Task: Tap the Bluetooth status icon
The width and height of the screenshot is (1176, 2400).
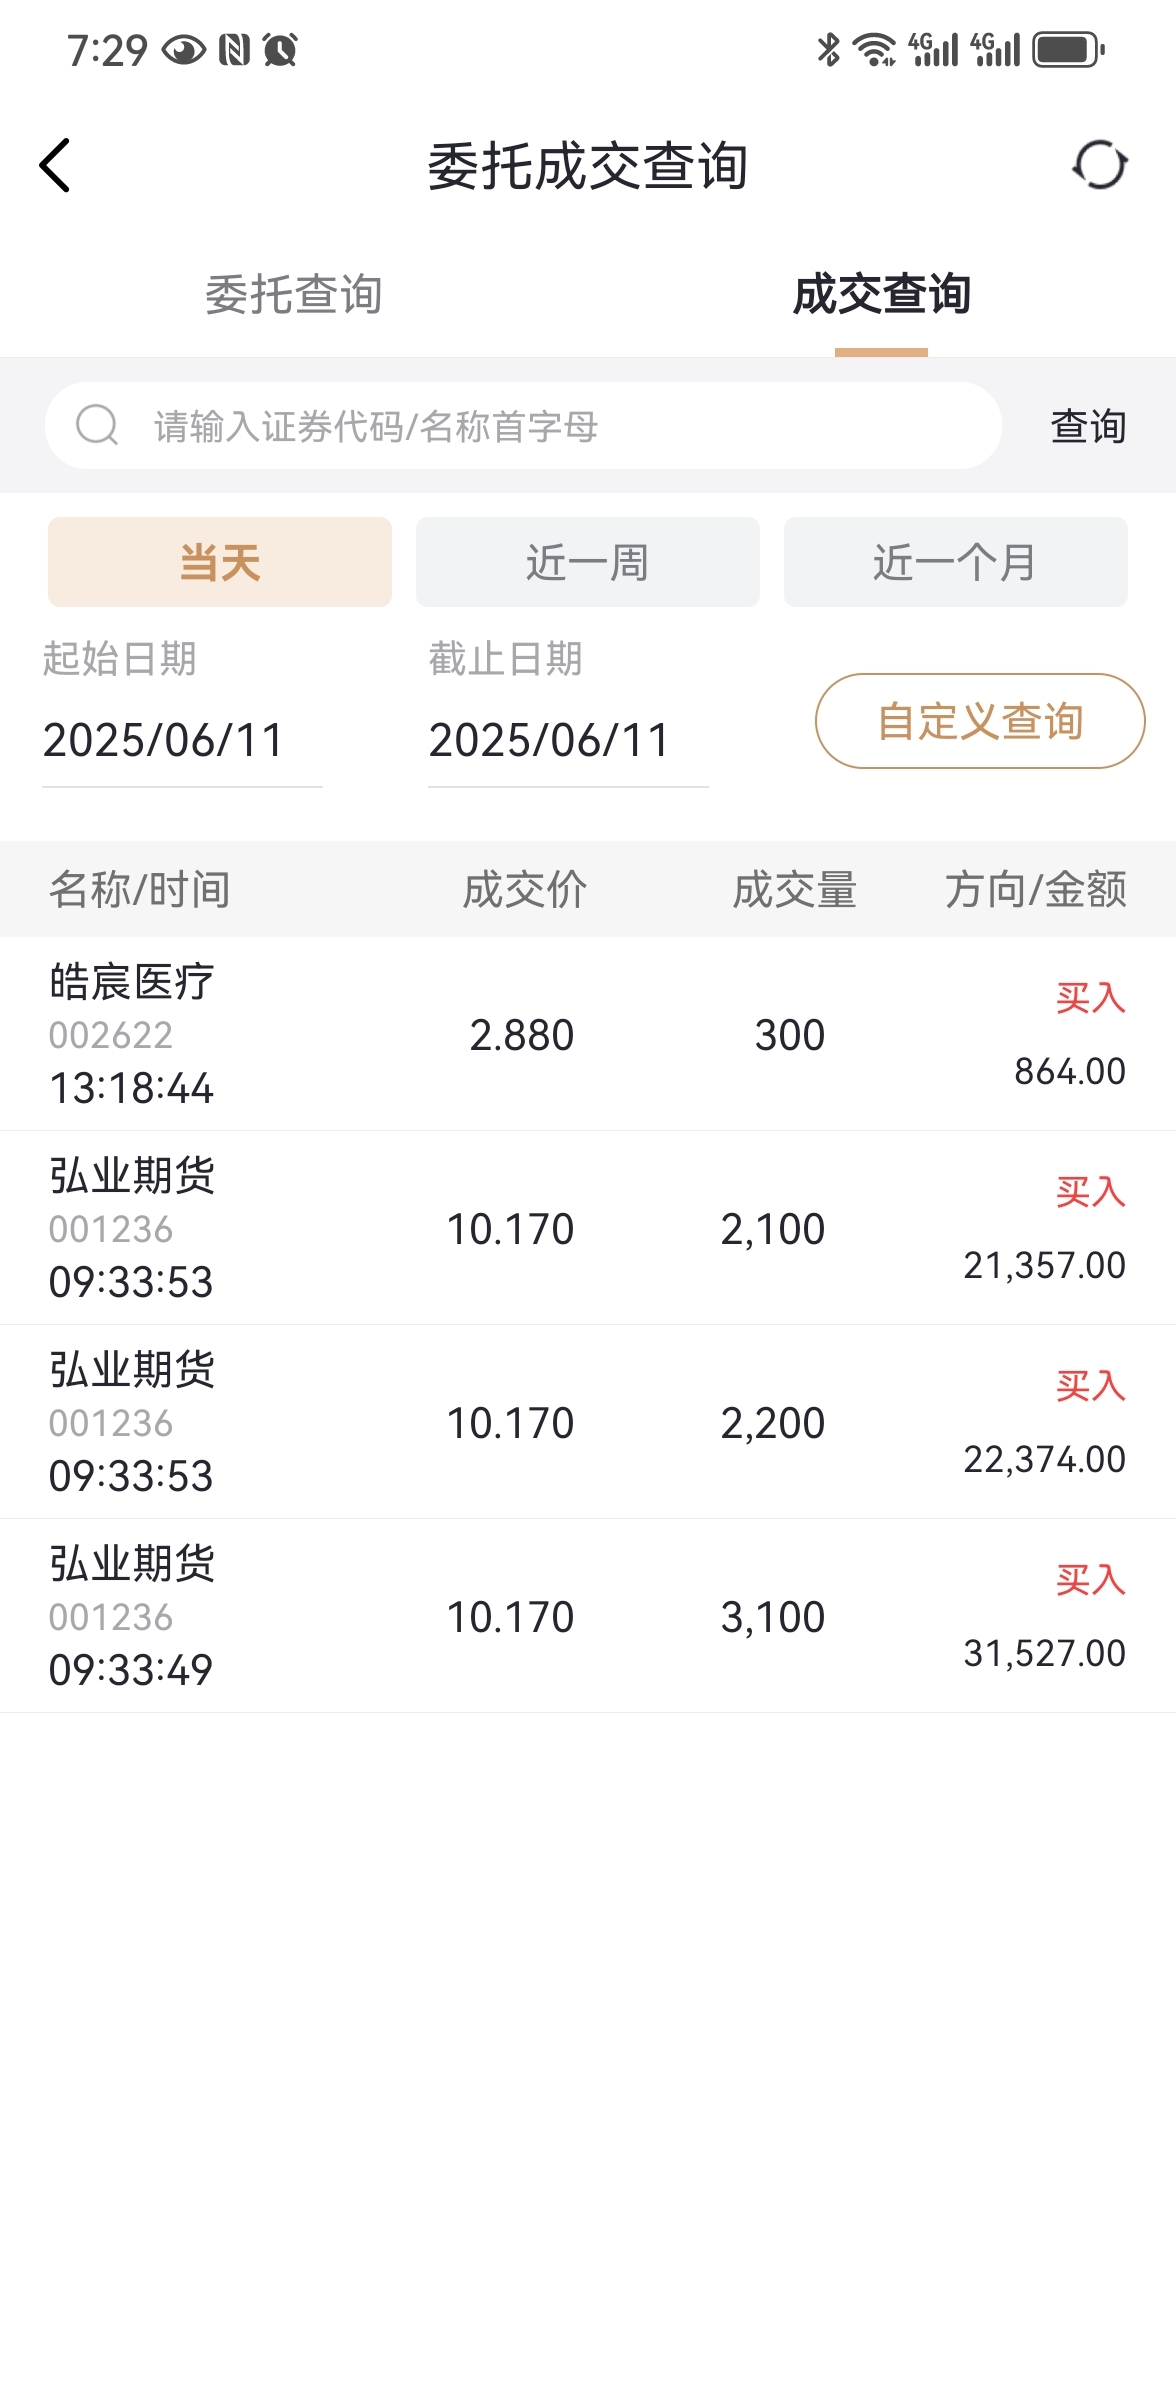Action: (x=828, y=49)
